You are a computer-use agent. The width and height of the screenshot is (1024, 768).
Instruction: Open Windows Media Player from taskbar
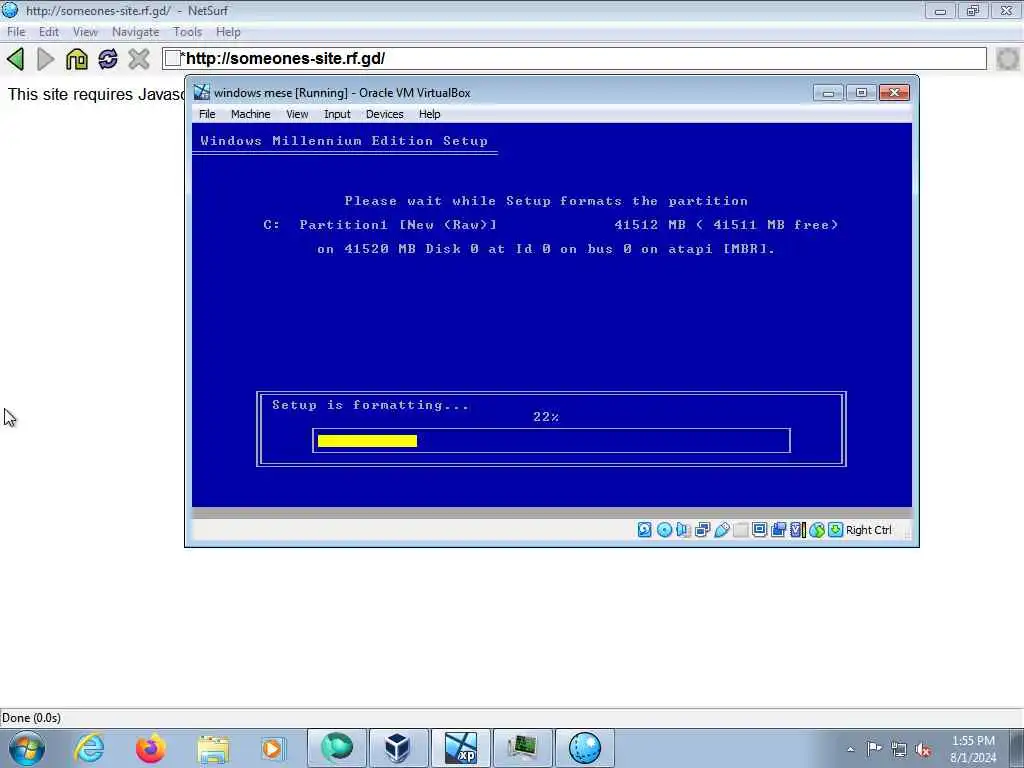(x=272, y=748)
